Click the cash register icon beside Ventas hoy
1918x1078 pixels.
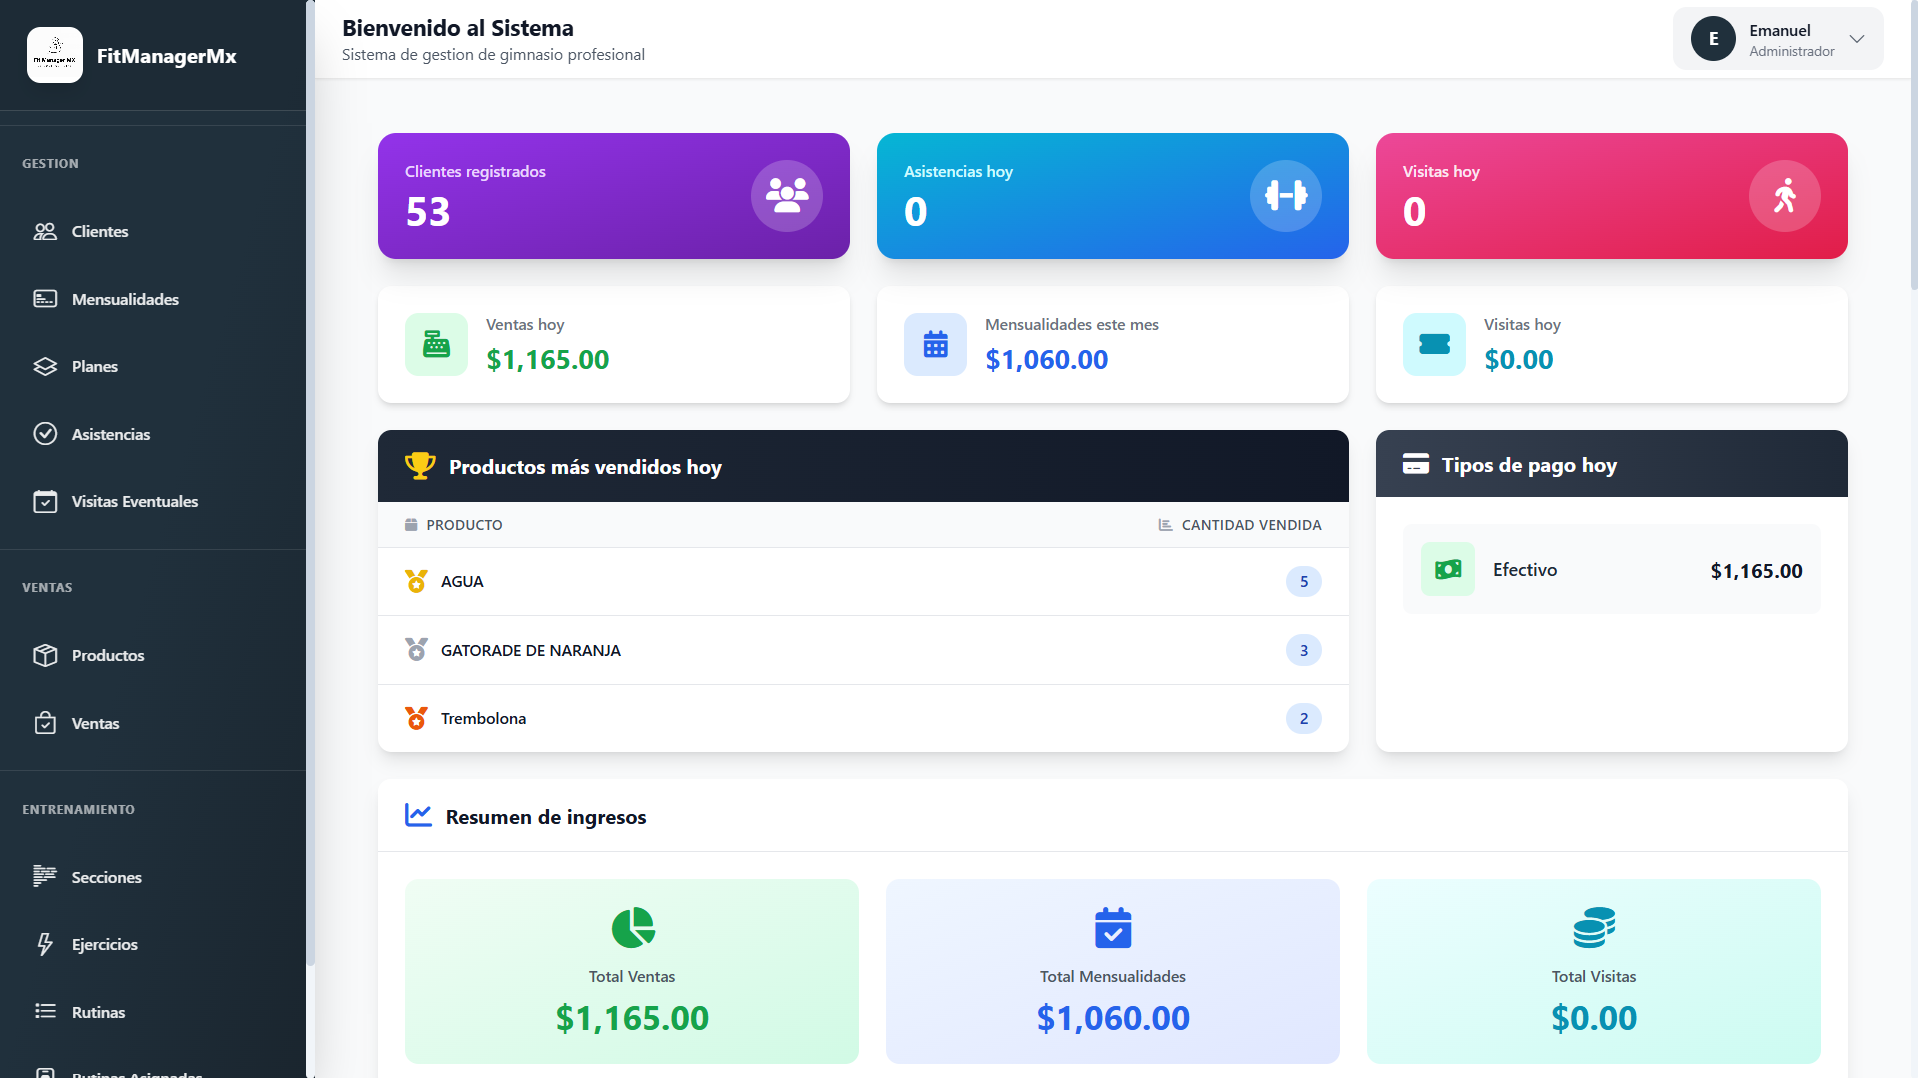point(436,345)
